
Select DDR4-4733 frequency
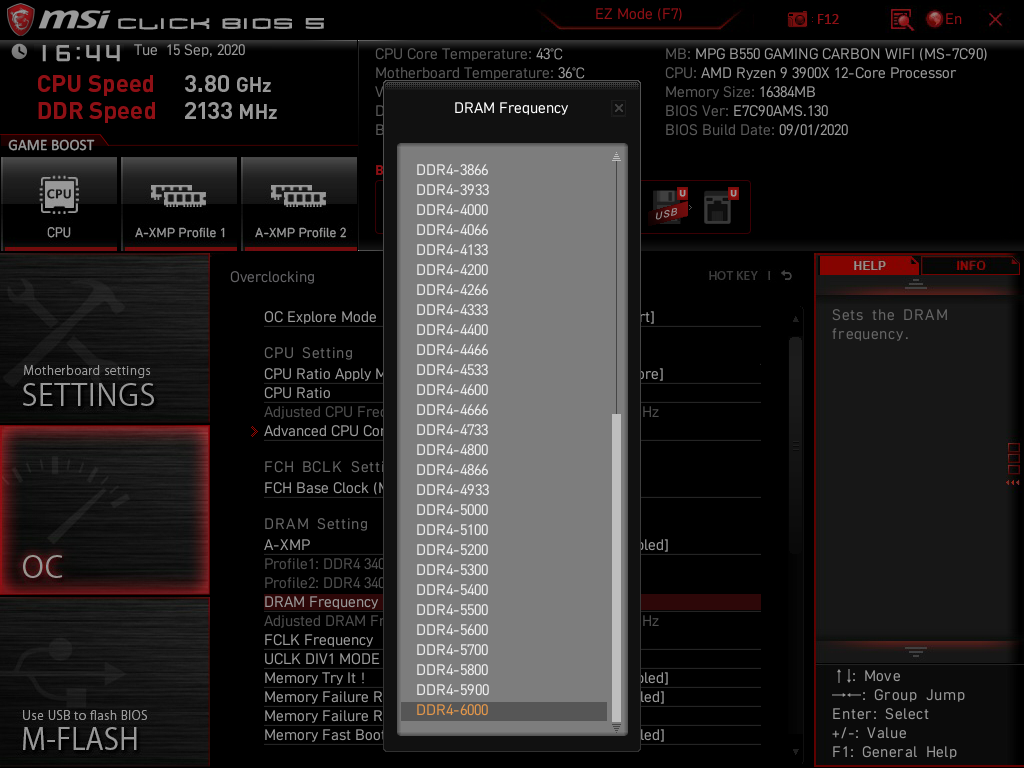[x=452, y=430]
